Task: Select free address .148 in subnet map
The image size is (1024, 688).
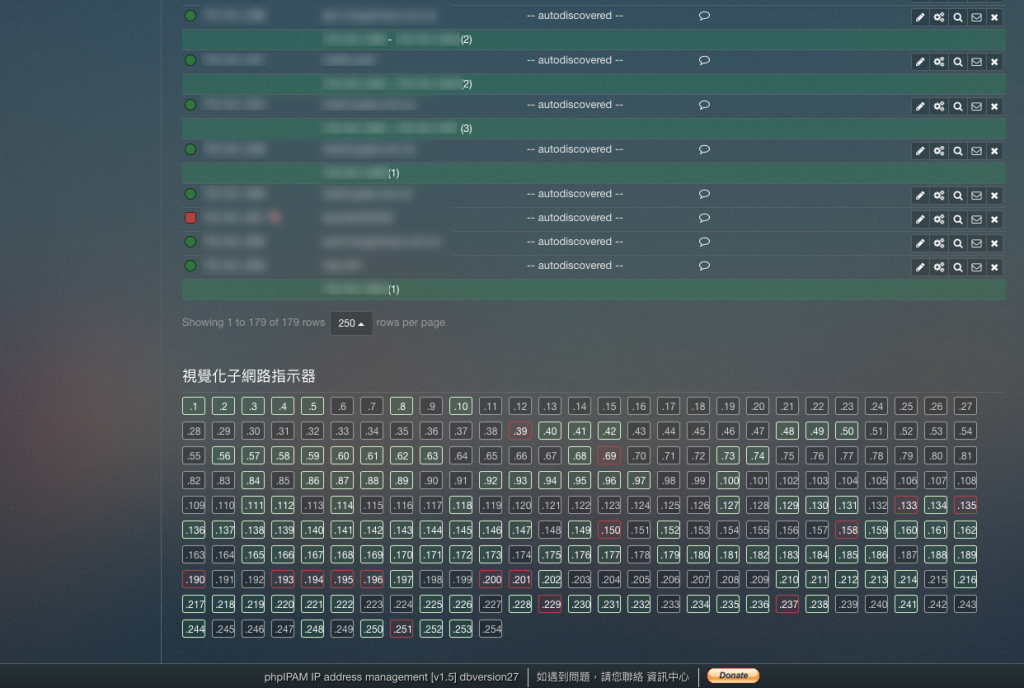Action: pyautogui.click(x=550, y=530)
